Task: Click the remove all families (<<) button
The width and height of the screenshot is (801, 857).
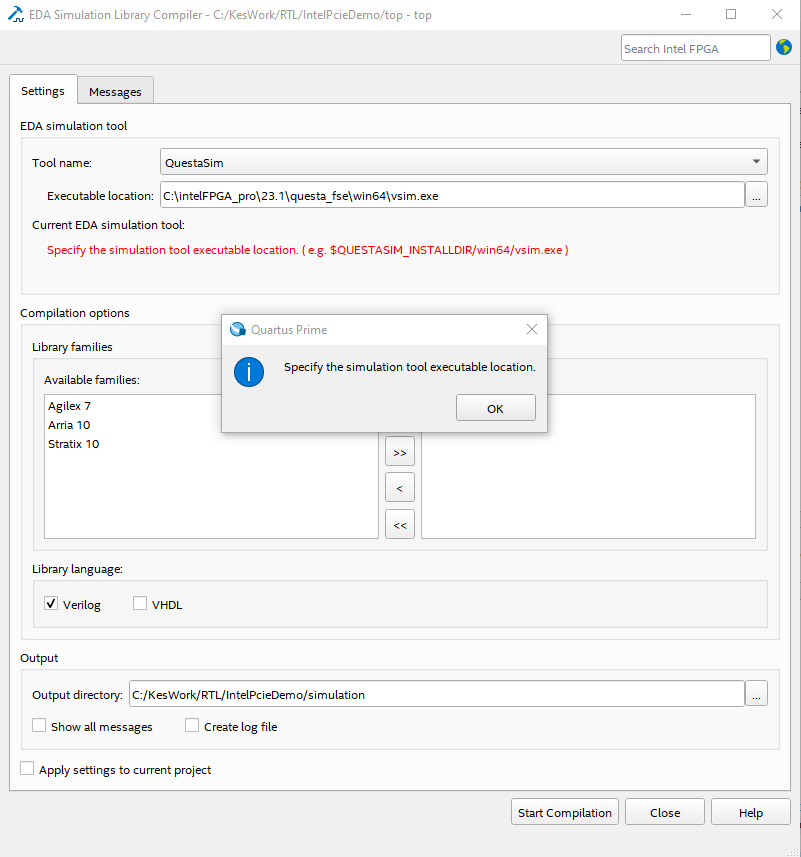Action: (400, 524)
